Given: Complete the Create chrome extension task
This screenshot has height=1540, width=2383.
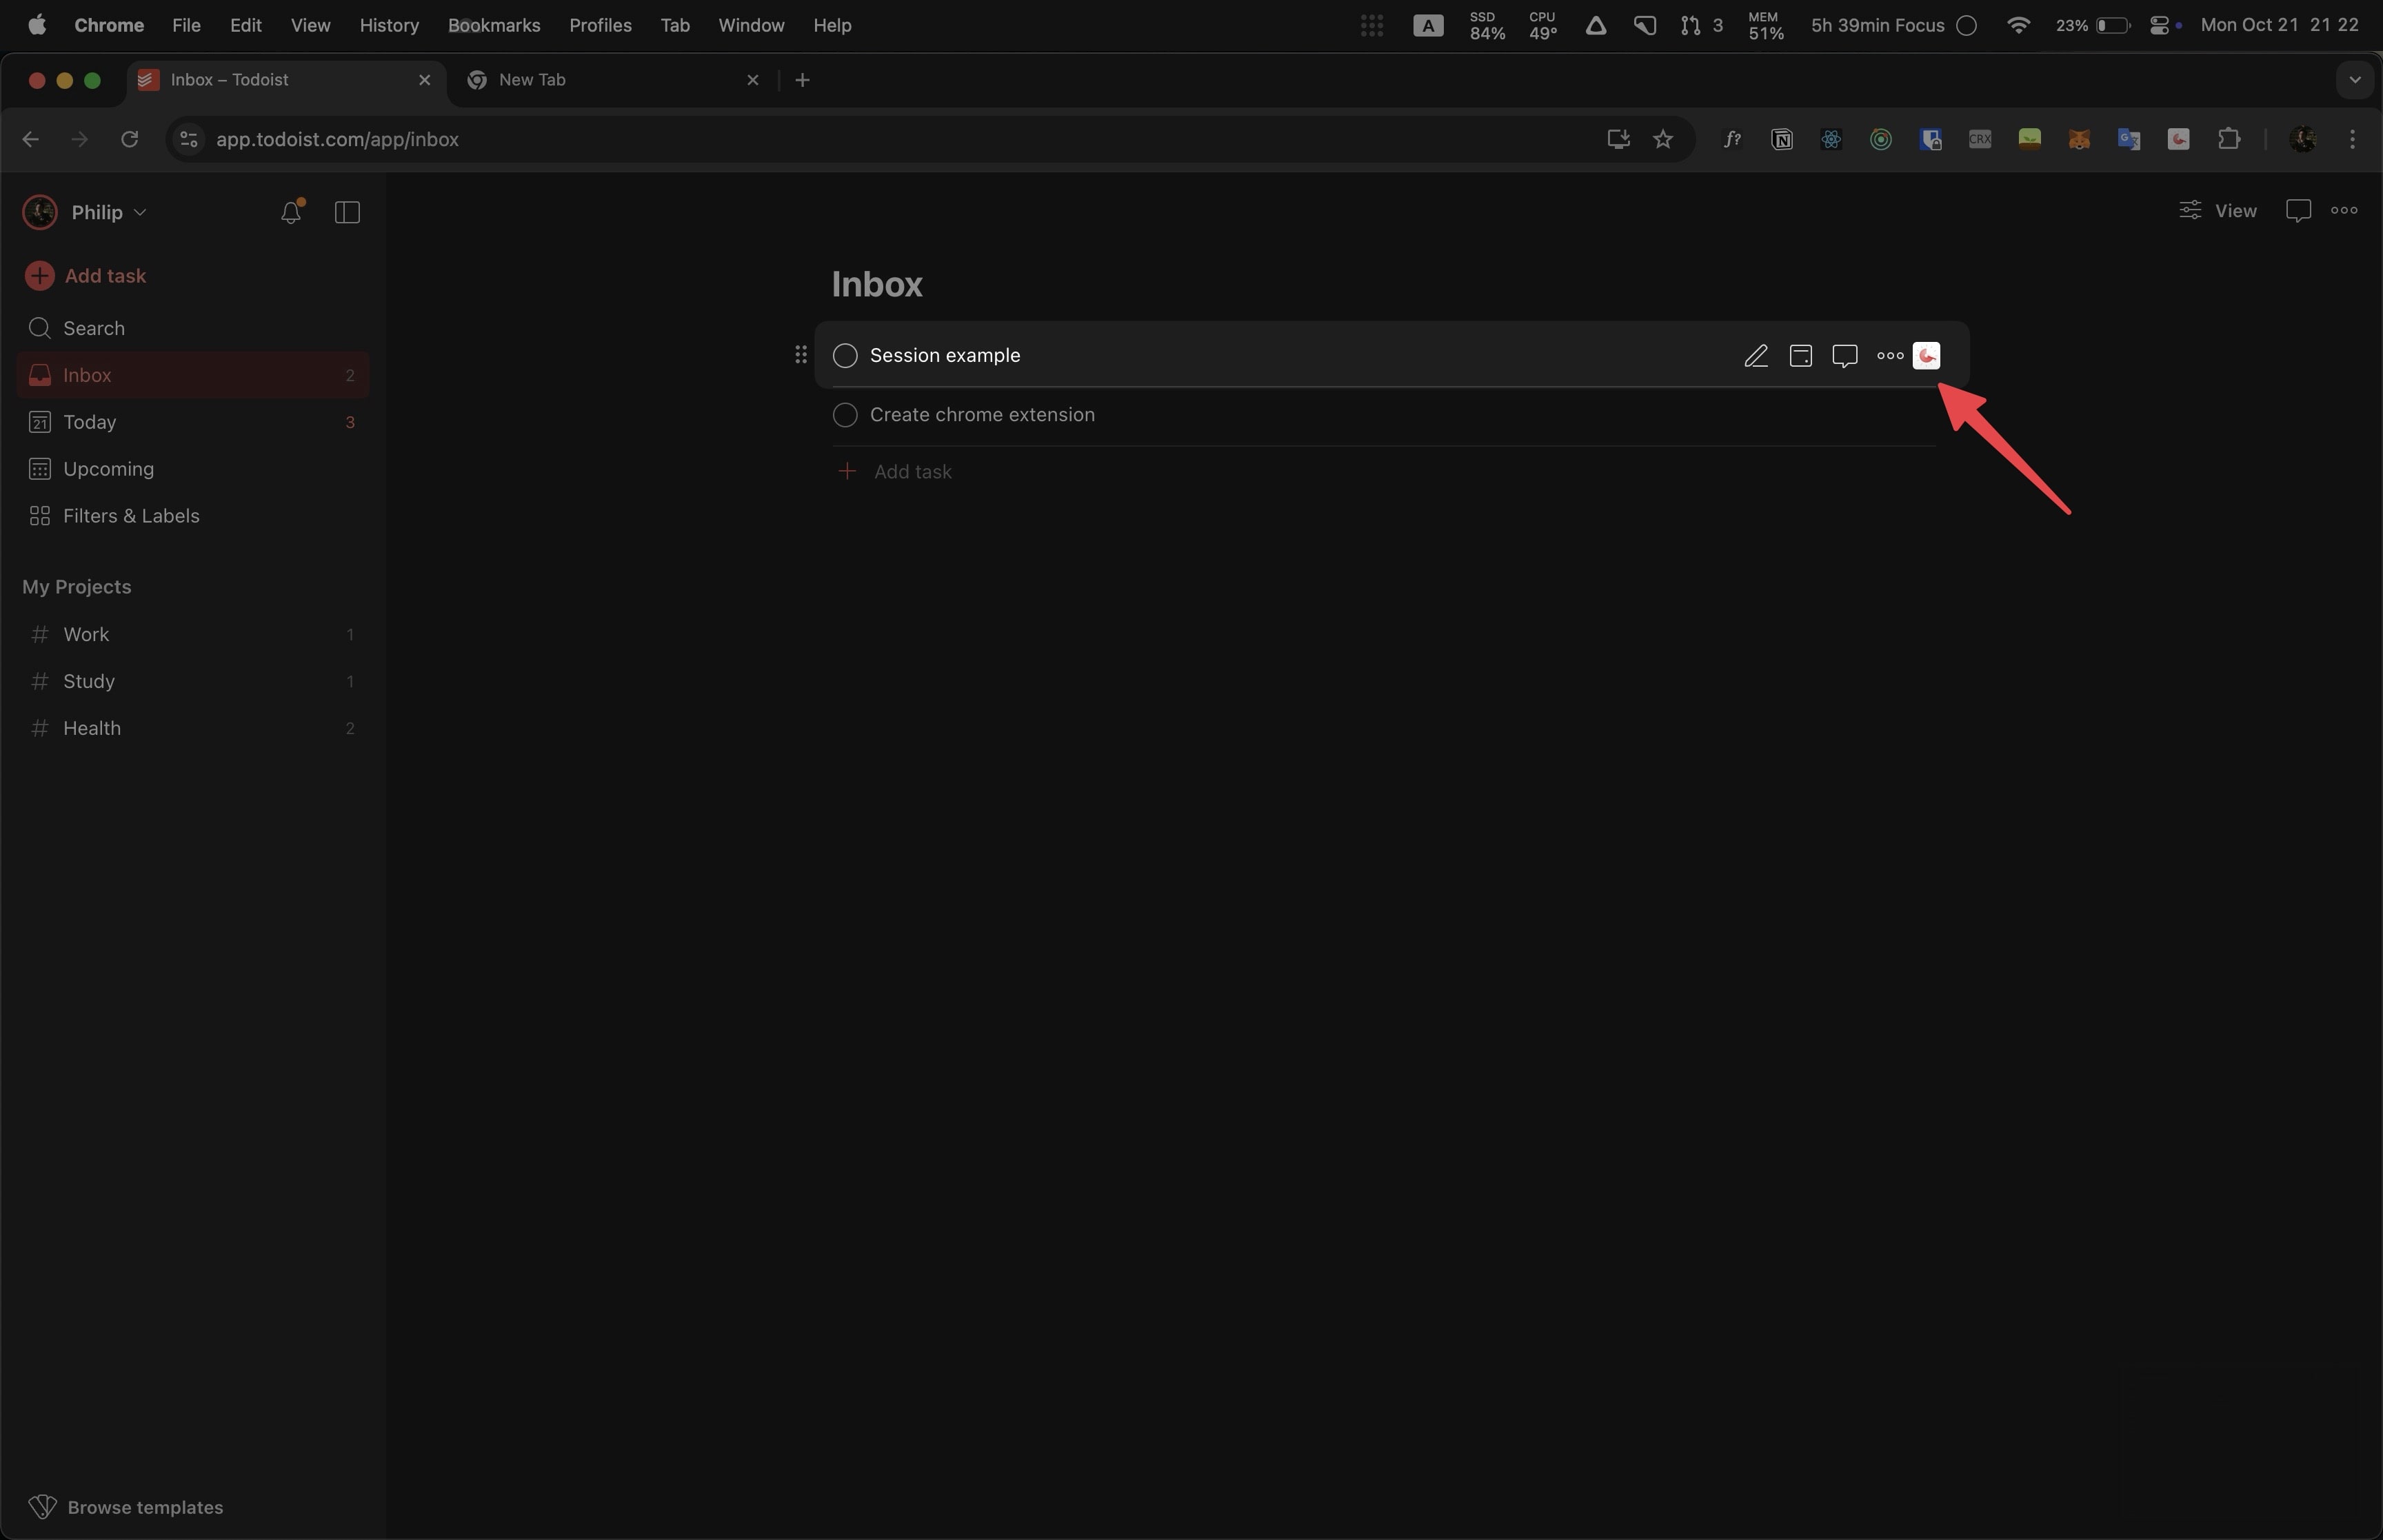Looking at the screenshot, I should [845, 415].
